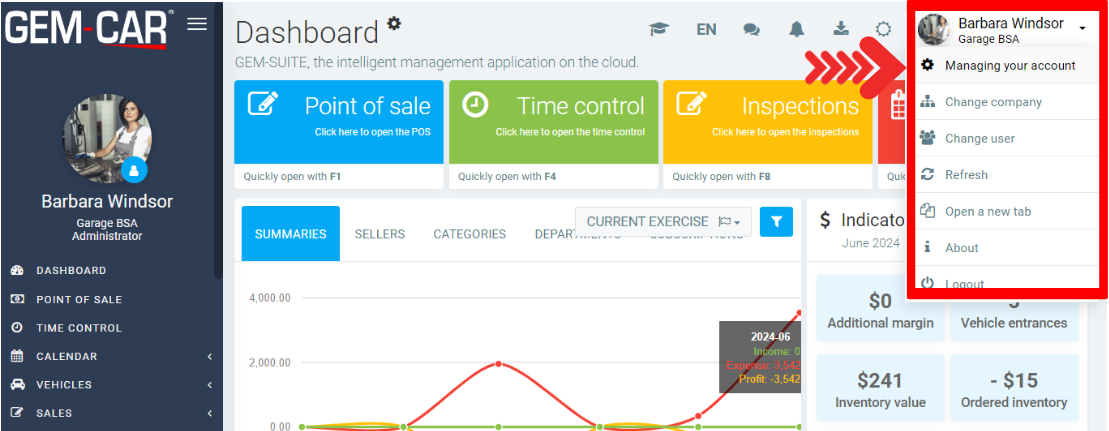Click the Inventory value indicator card

click(880, 389)
